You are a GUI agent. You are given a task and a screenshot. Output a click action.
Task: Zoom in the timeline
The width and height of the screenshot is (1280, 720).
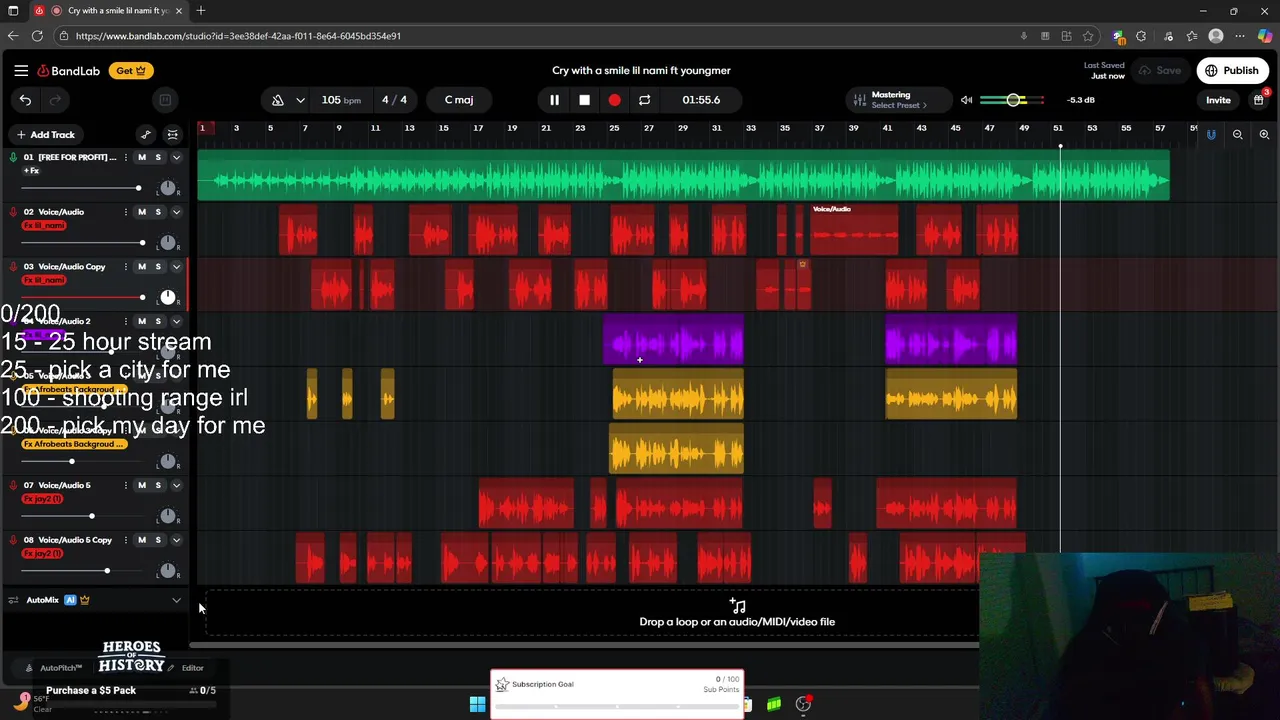[1264, 134]
